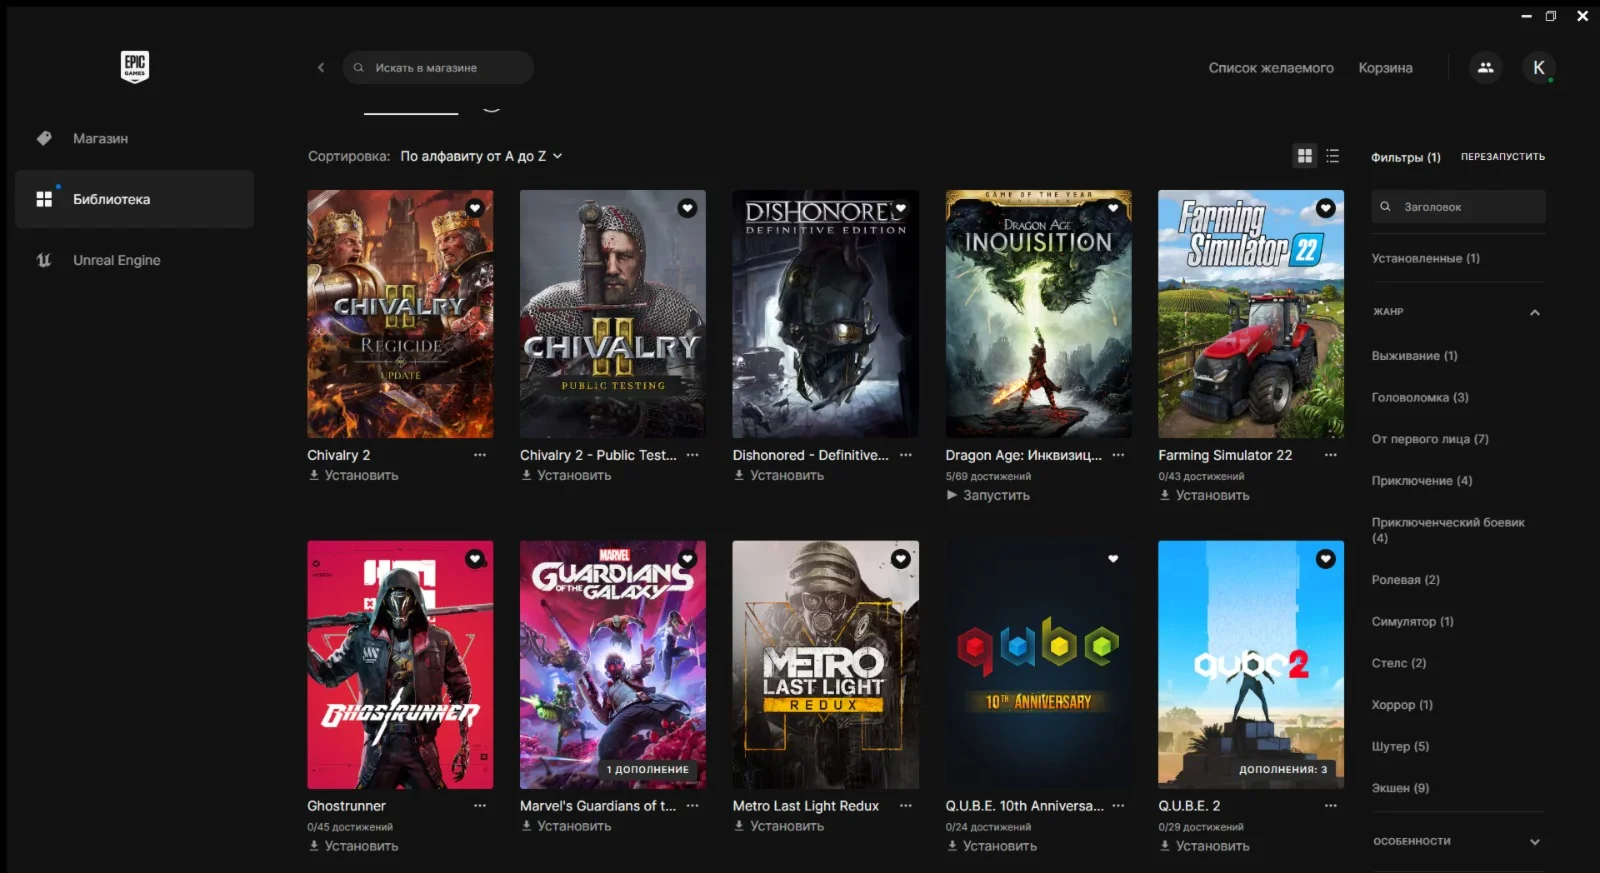Open Список желаемого wishlist
Image resolution: width=1600 pixels, height=873 pixels.
[x=1271, y=68]
